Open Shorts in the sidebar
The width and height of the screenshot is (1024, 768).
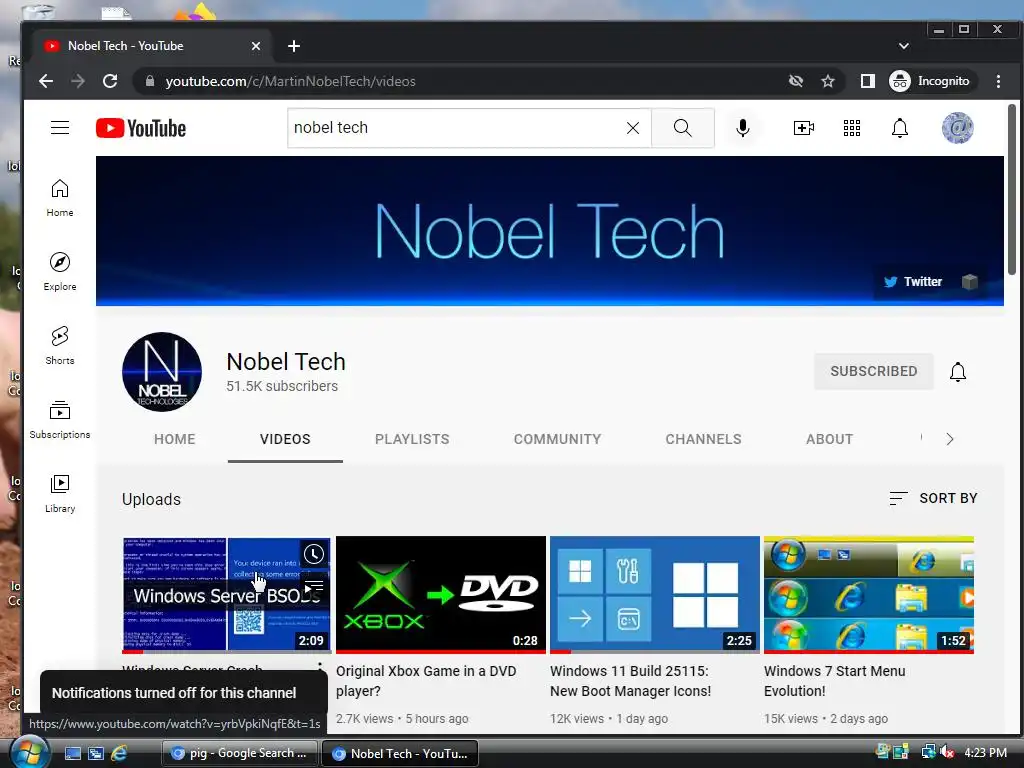point(60,345)
